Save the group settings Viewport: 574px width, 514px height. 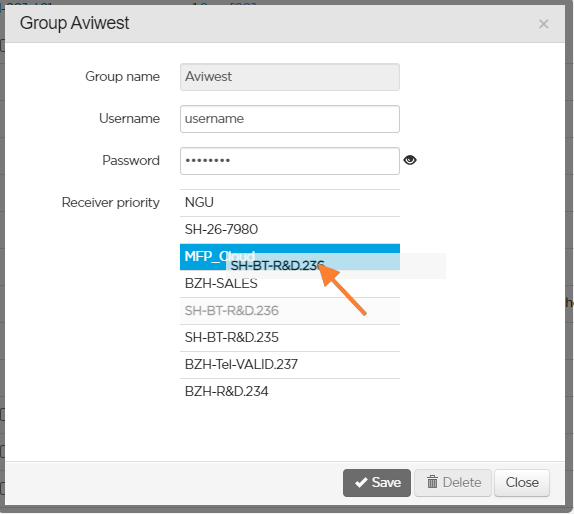click(x=377, y=483)
